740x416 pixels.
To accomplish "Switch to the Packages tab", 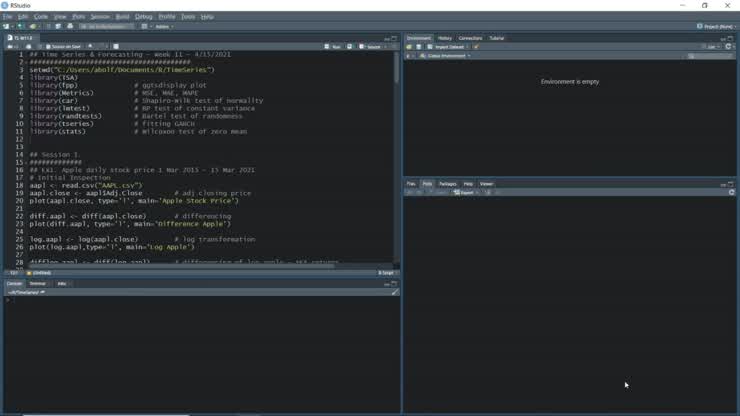I will (447, 184).
